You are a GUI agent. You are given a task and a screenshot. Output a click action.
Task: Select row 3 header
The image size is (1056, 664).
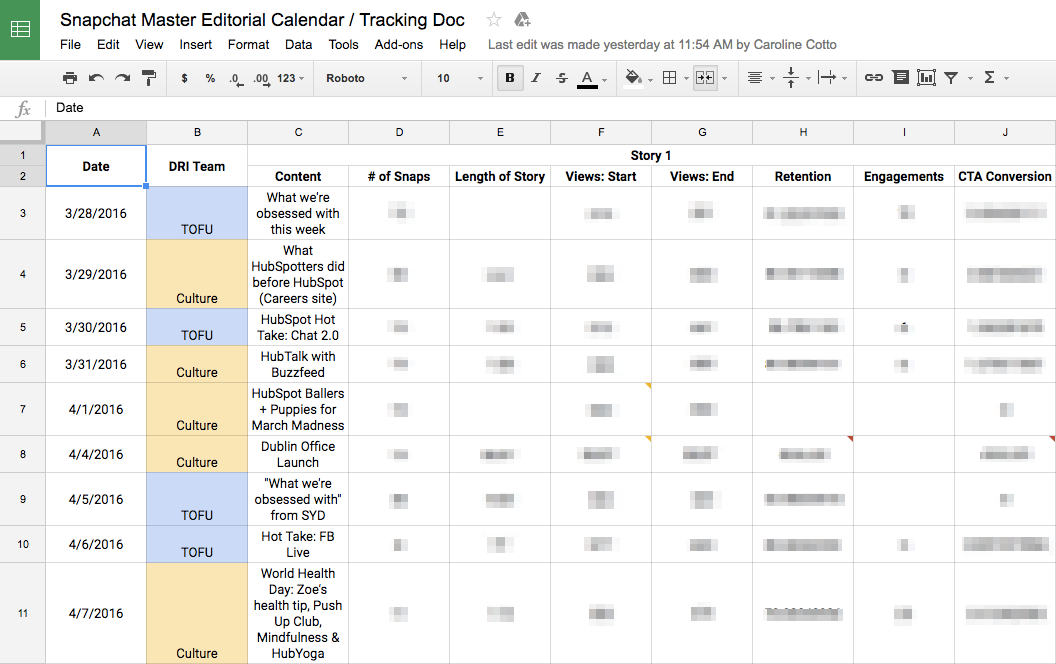[23, 213]
